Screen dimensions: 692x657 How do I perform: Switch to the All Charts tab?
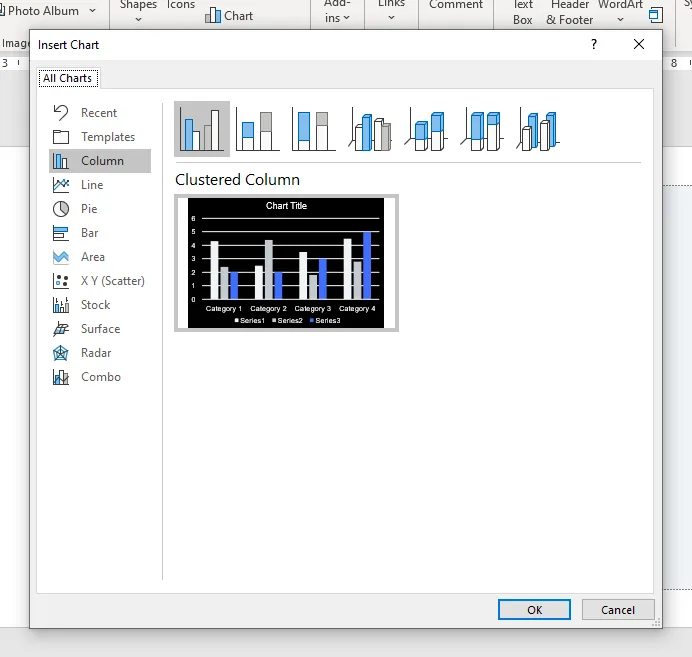tap(68, 78)
